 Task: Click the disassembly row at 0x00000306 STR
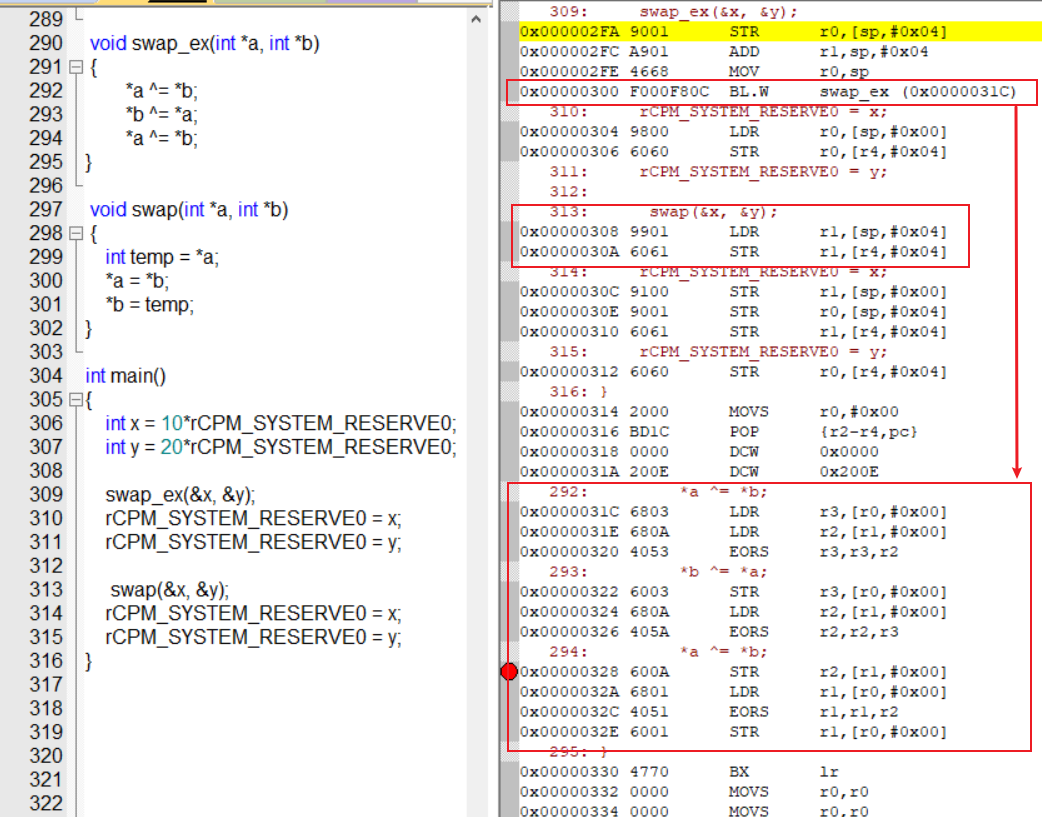(x=780, y=151)
